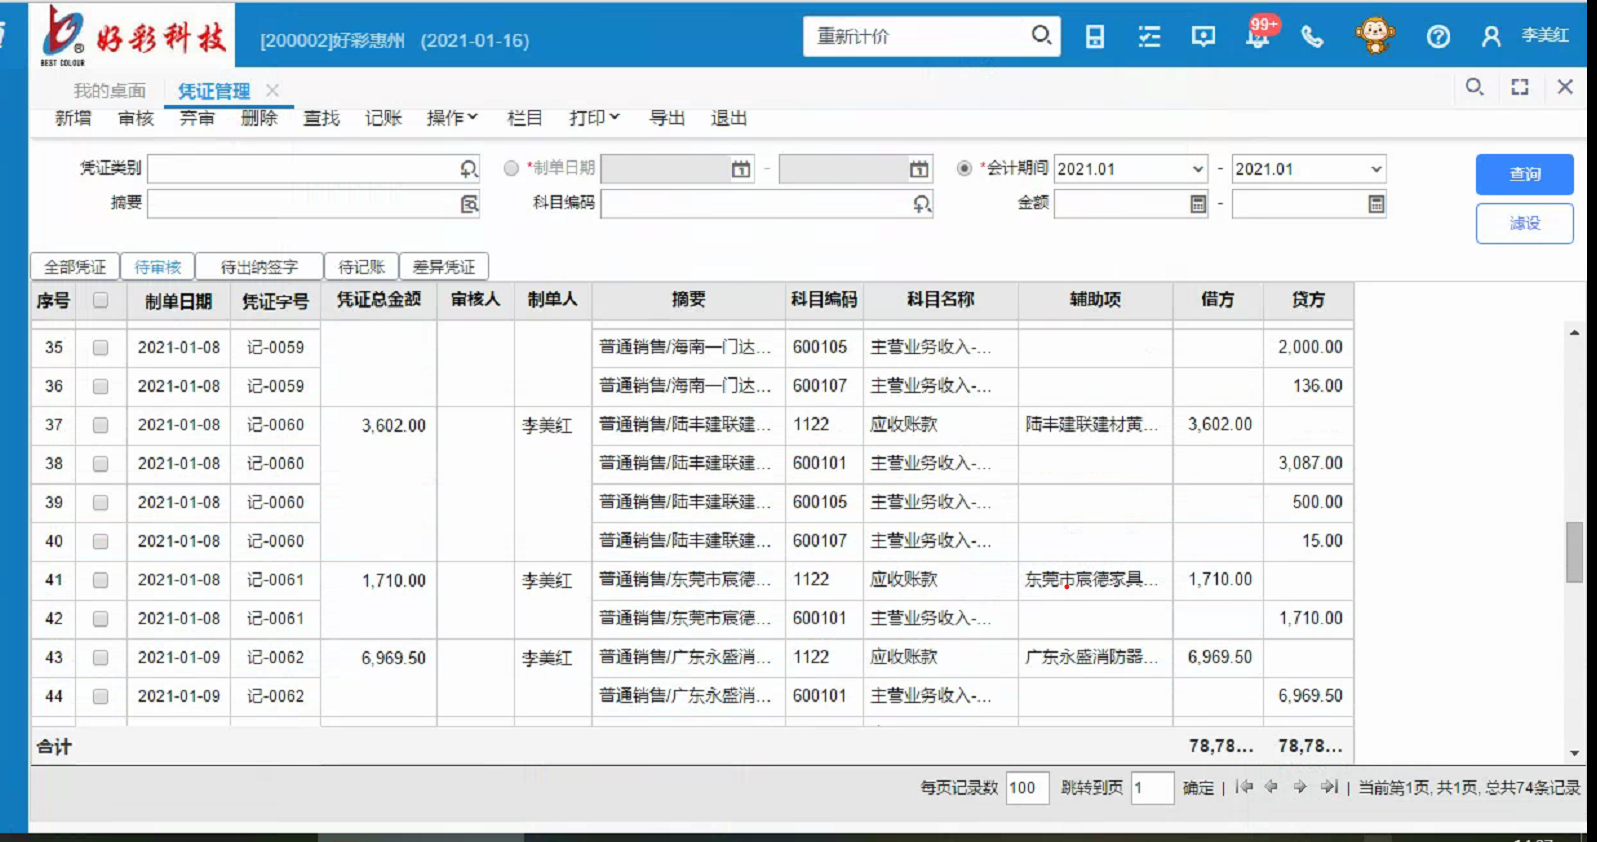Check the checkbox for row 35
The image size is (1597, 842).
[100, 348]
